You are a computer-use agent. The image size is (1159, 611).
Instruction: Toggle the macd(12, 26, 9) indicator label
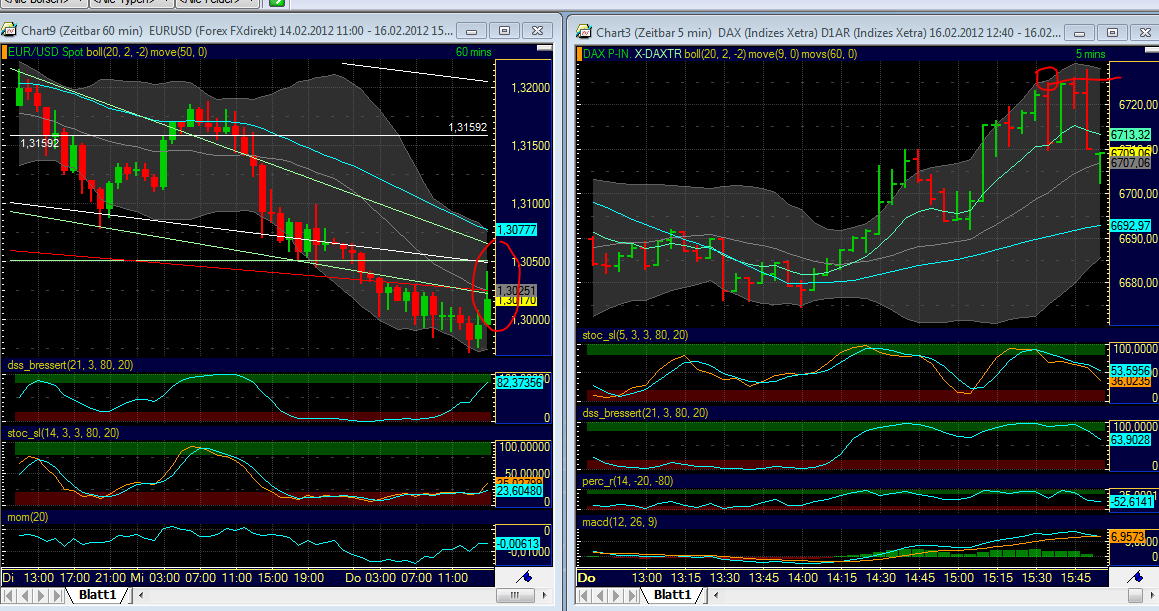tap(622, 520)
